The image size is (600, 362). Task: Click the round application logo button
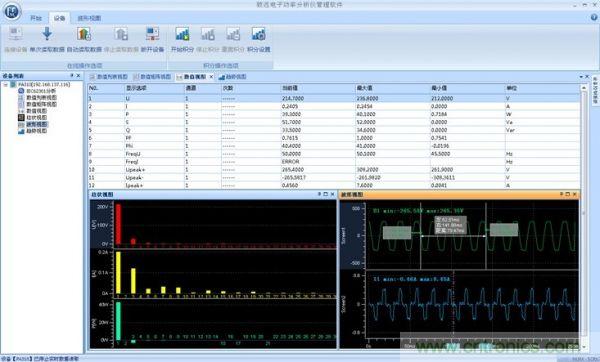(12, 11)
